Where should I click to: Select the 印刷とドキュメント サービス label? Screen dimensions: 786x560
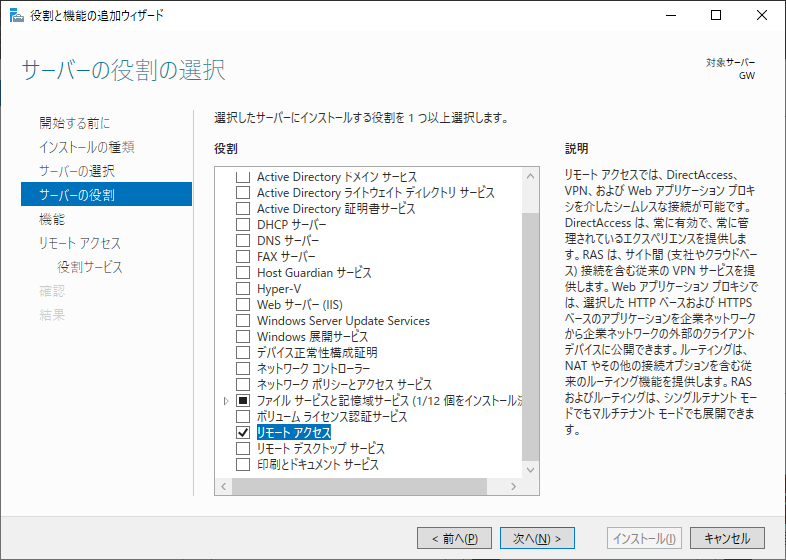pyautogui.click(x=318, y=464)
